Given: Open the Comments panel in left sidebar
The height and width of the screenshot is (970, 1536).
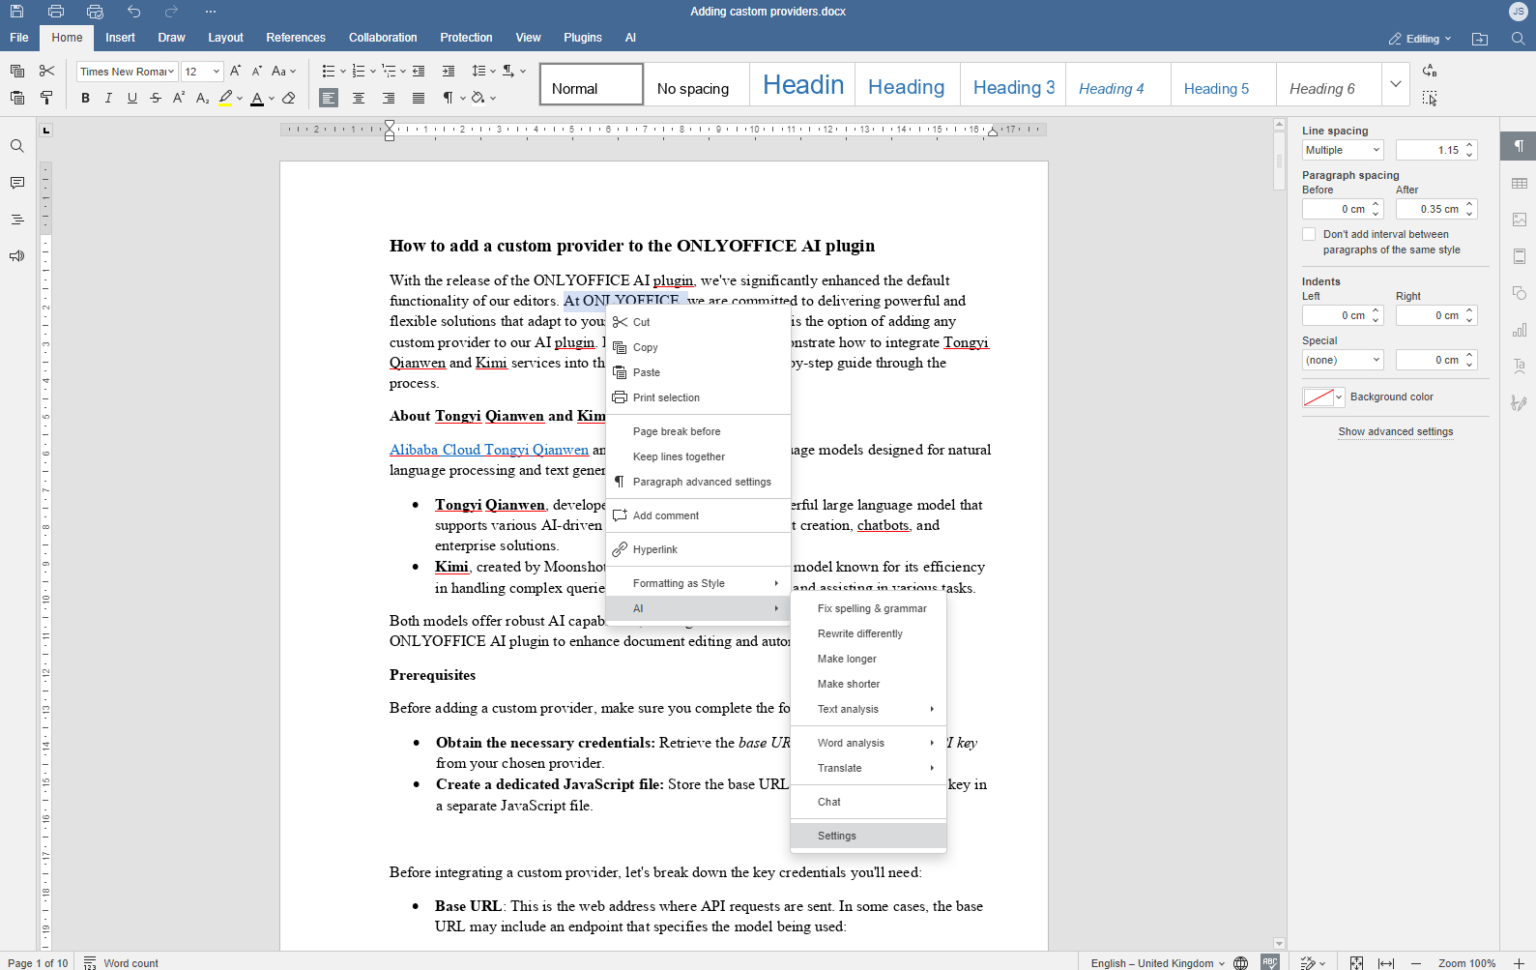Looking at the screenshot, I should [x=16, y=182].
